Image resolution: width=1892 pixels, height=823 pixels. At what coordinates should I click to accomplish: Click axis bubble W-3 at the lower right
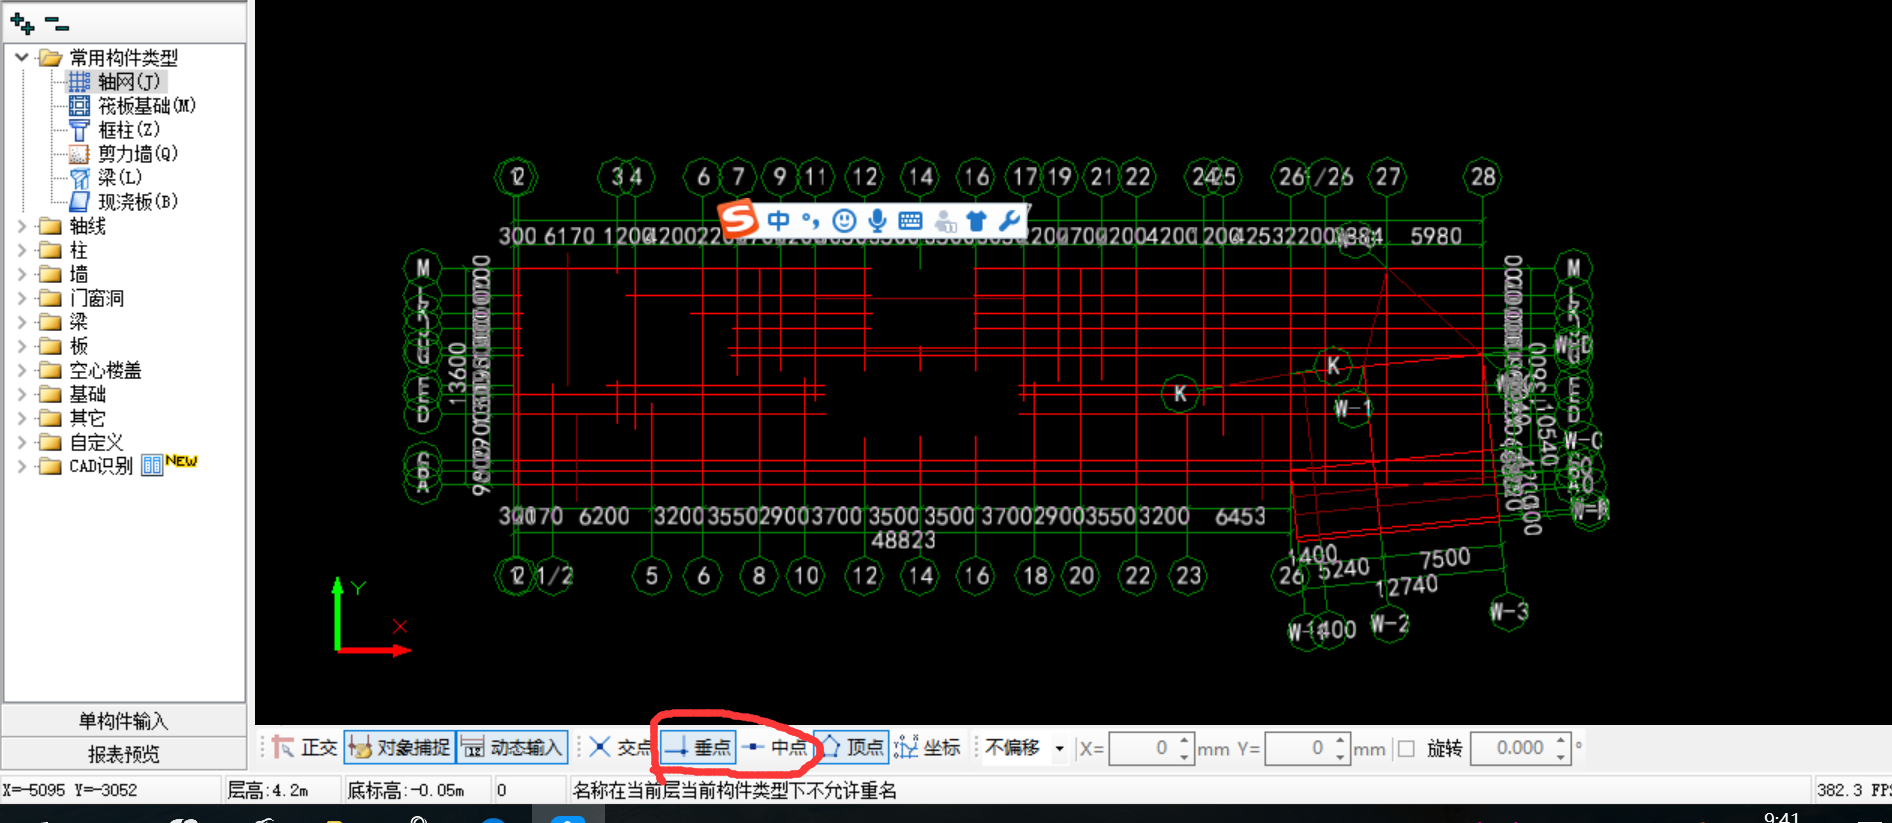point(1509,611)
